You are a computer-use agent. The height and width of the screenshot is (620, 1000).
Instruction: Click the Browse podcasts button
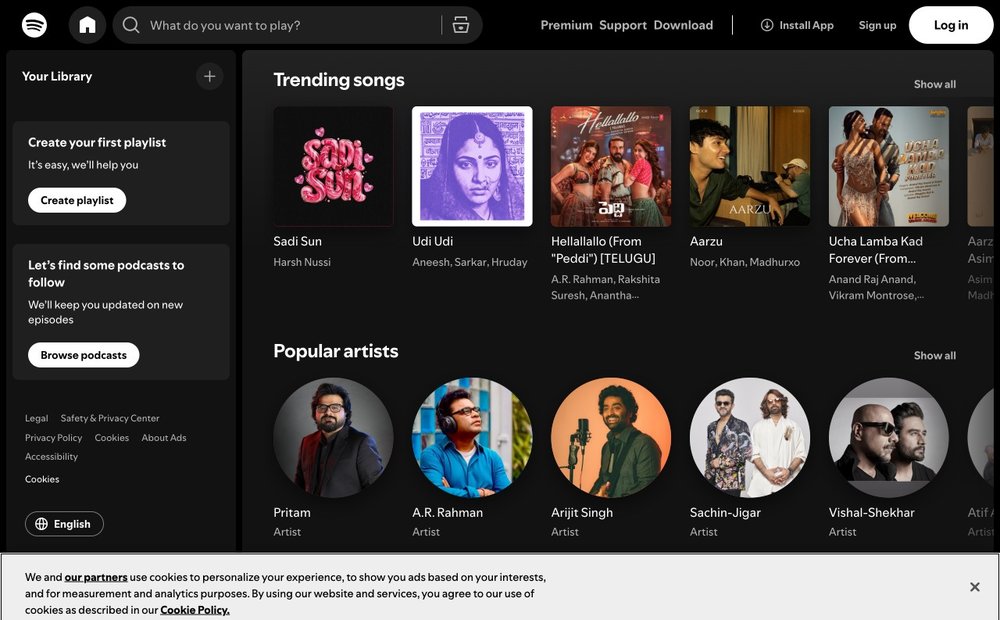coord(84,355)
